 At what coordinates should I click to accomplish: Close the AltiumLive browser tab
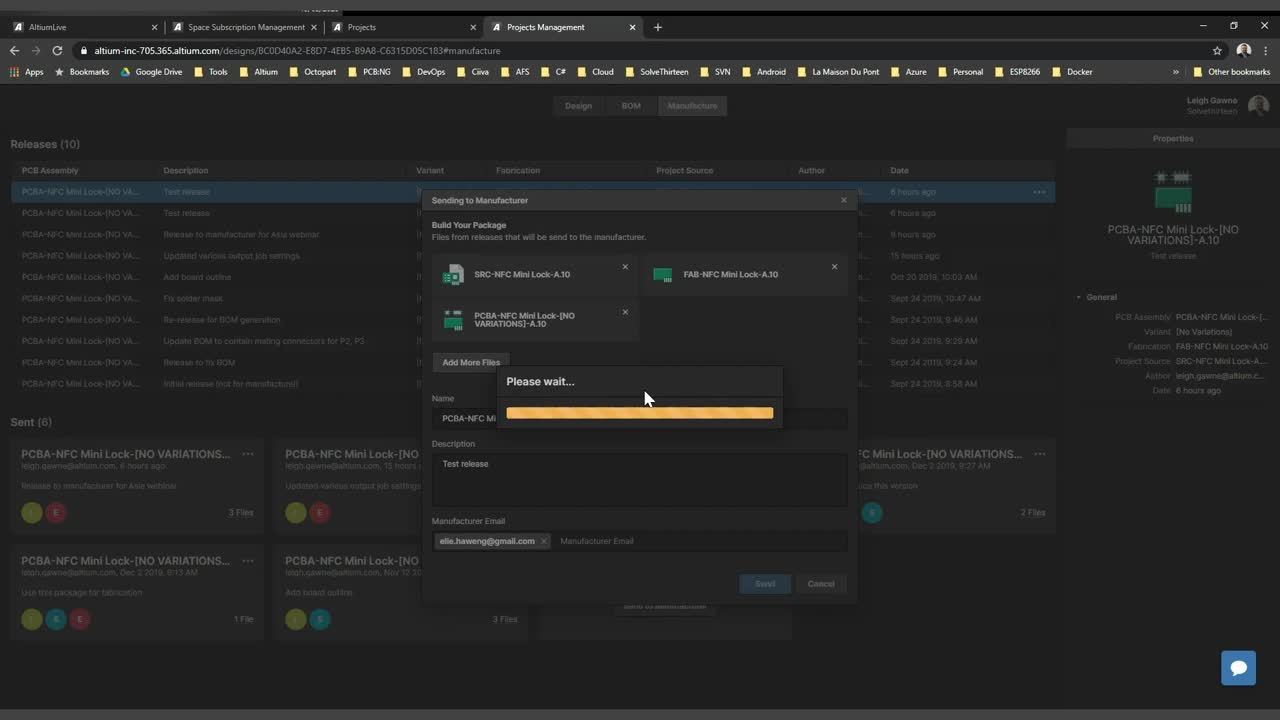pyautogui.click(x=154, y=27)
